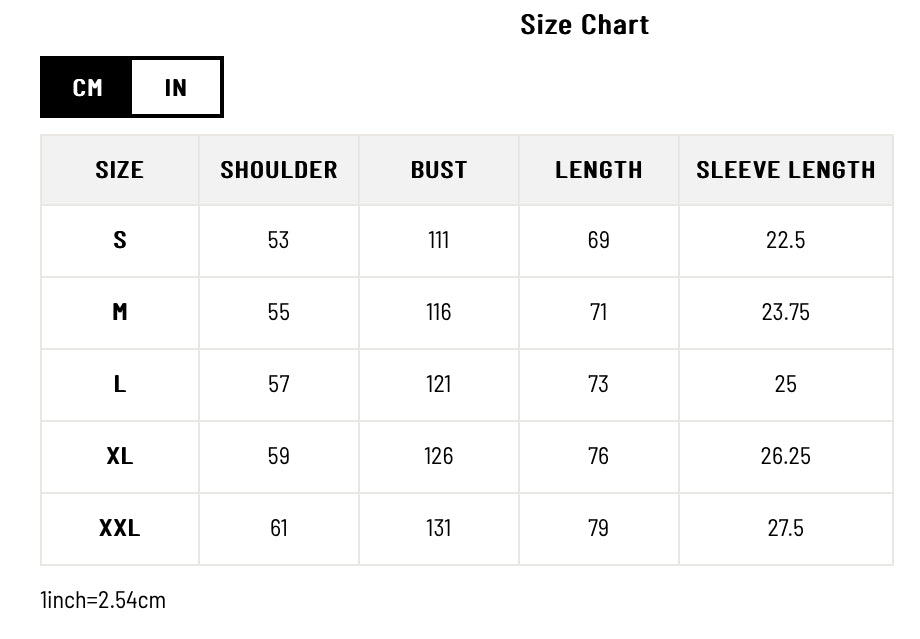The height and width of the screenshot is (639, 920).
Task: Click sleeve length value 22.5
Action: 786,240
